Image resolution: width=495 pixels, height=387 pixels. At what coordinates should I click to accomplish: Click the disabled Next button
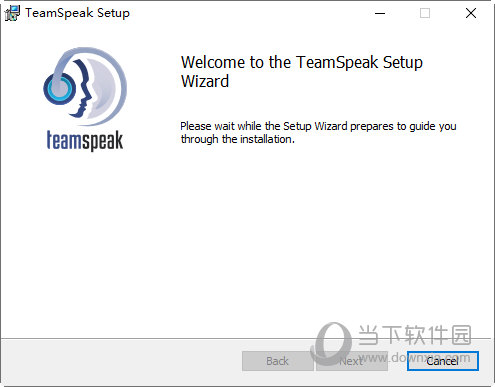(x=352, y=361)
